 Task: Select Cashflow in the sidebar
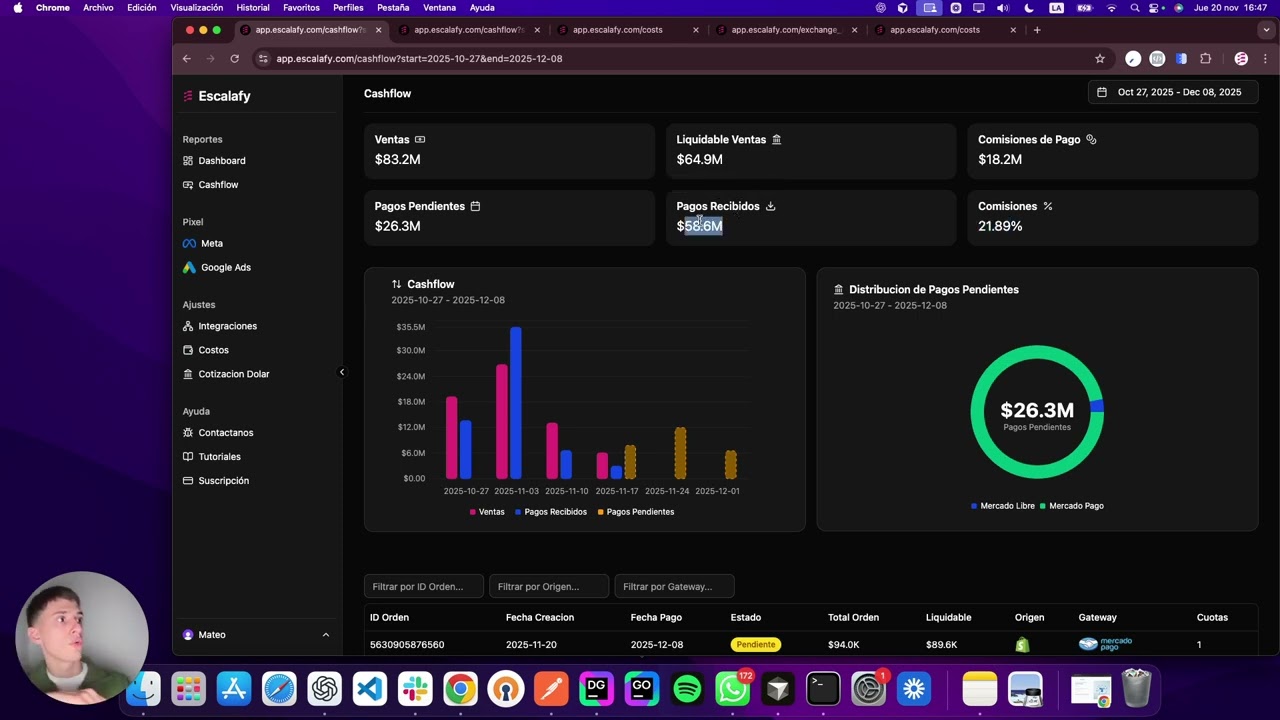(x=210, y=185)
